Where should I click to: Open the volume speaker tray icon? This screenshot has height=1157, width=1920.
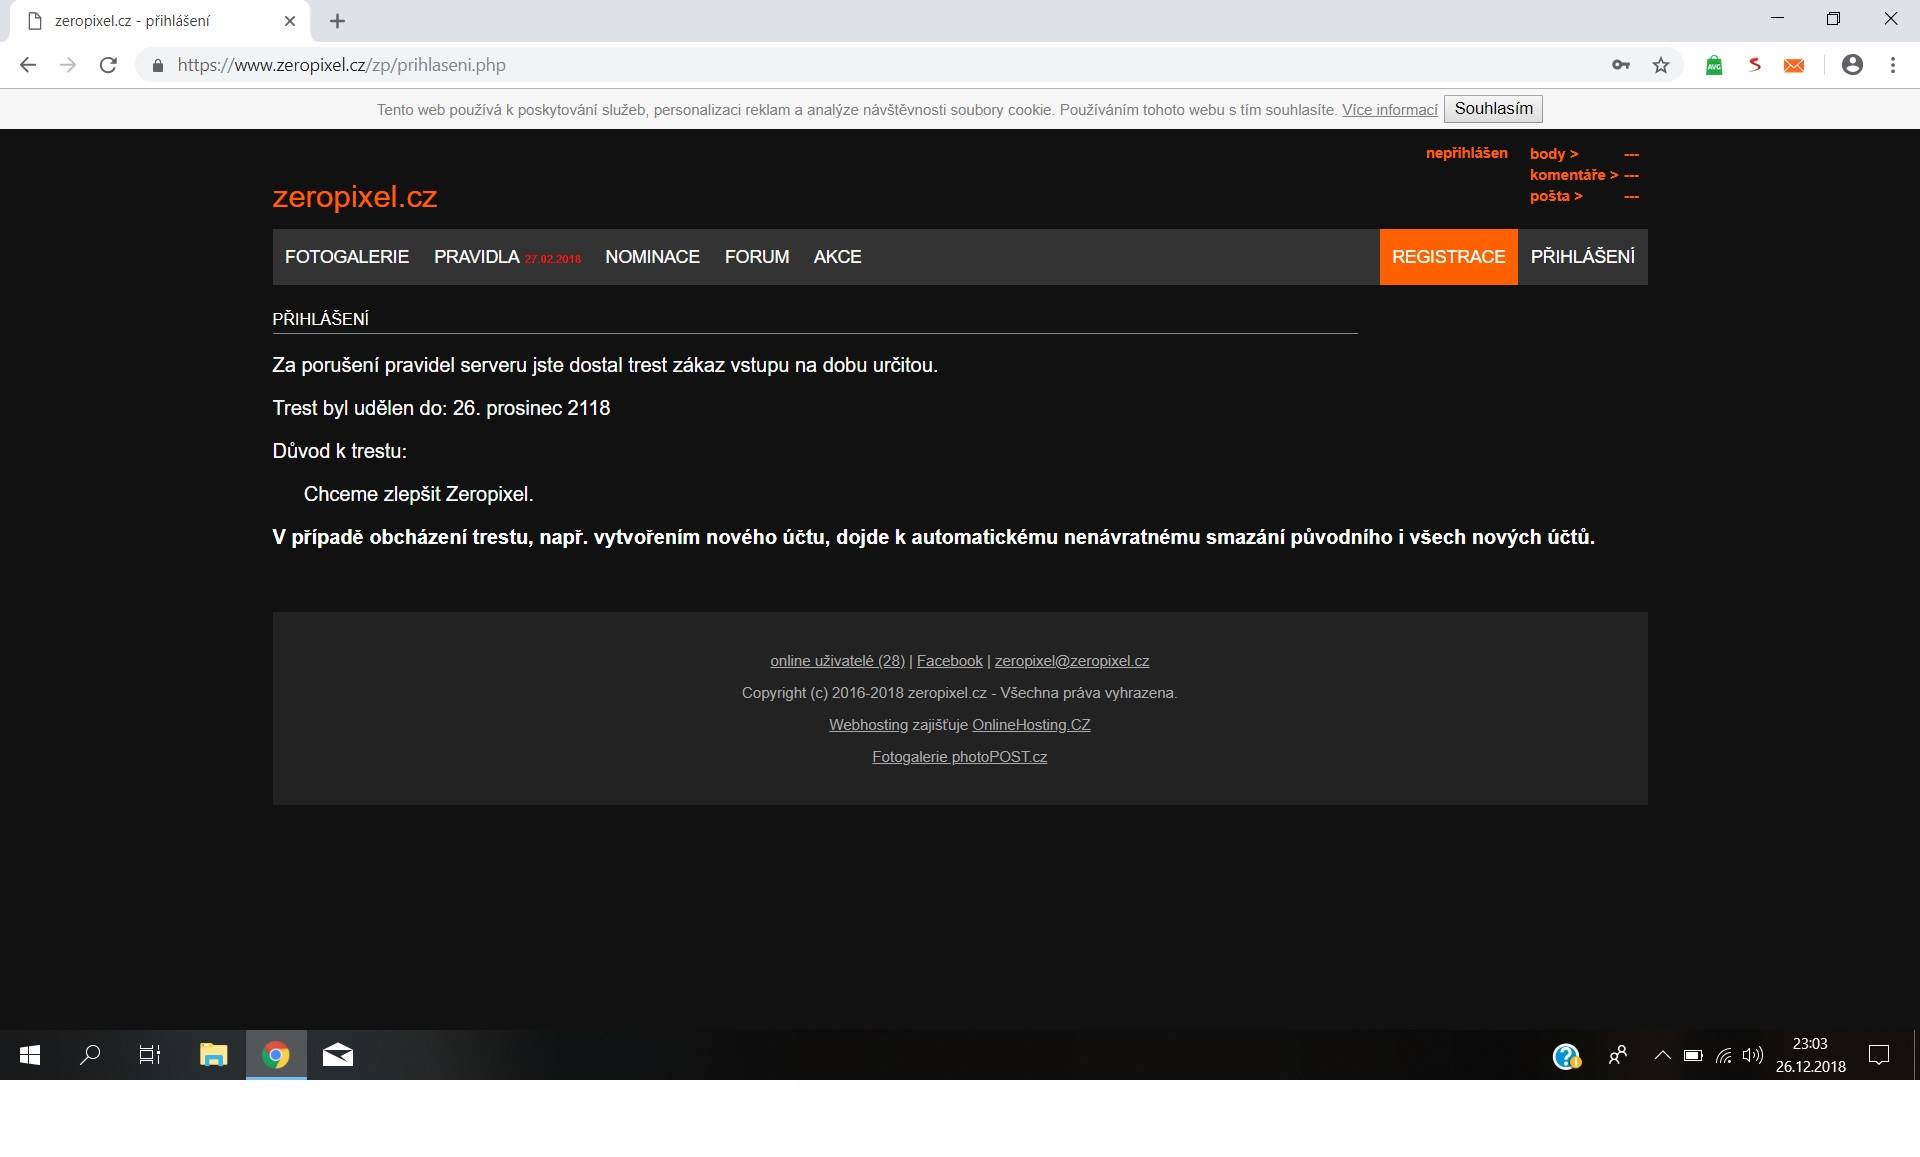1752,1055
